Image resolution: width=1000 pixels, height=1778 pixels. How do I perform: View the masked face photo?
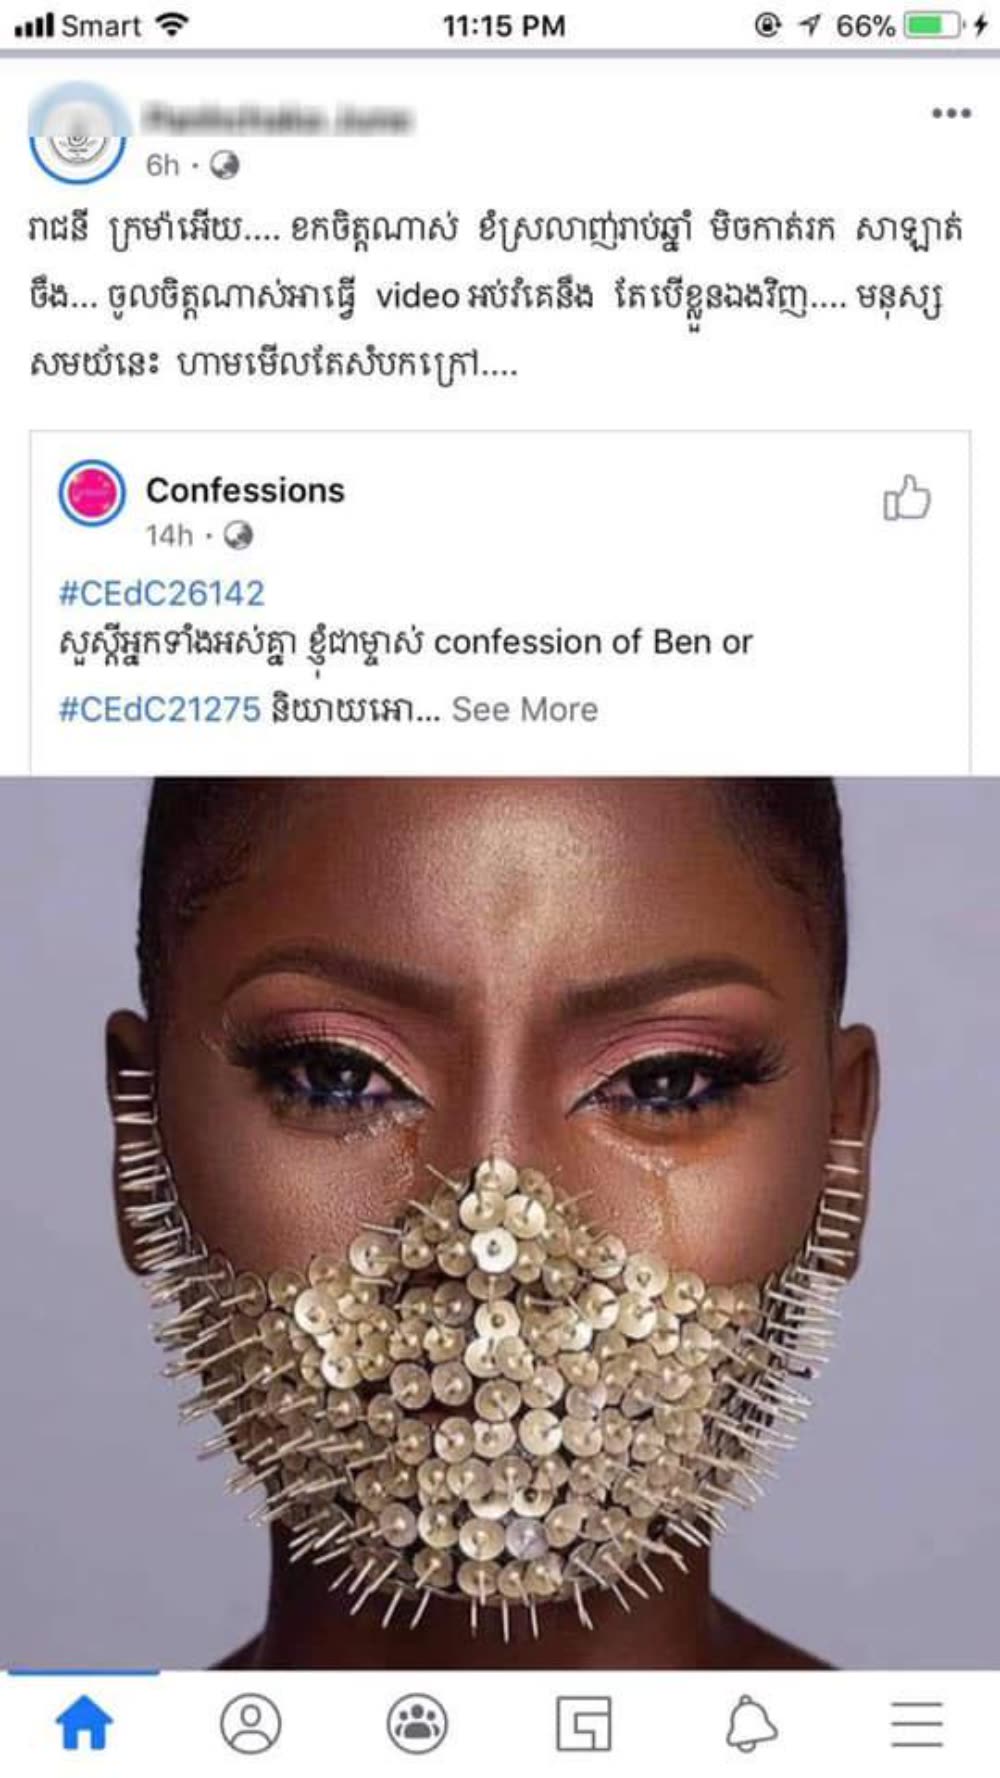click(500, 1222)
